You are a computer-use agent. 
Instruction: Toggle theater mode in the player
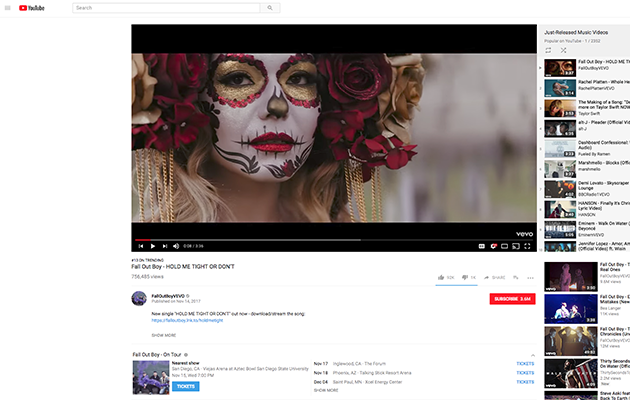click(x=503, y=245)
